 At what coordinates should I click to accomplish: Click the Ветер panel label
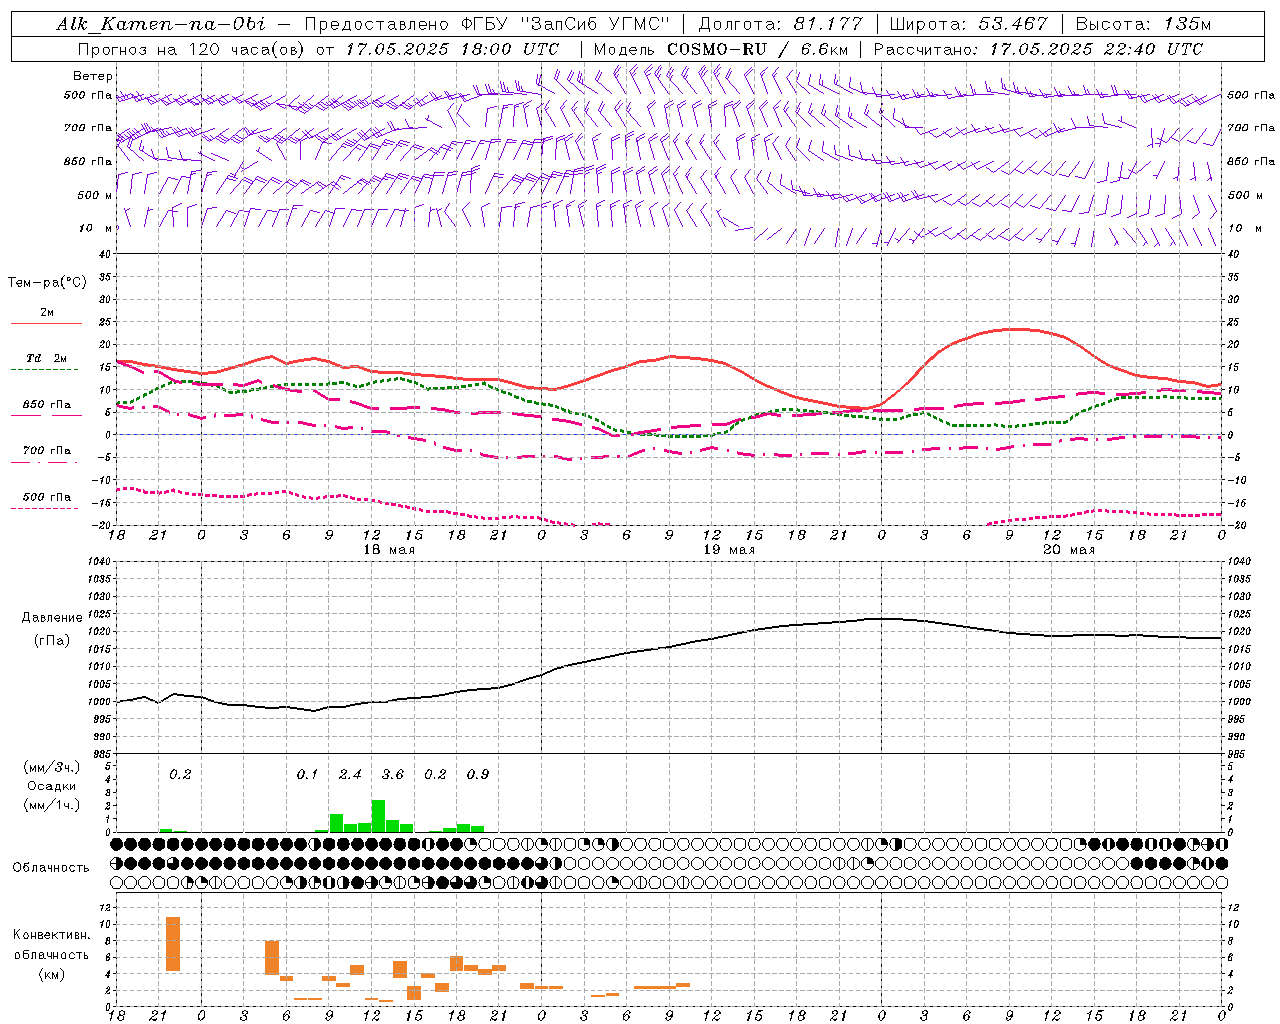click(x=93, y=76)
